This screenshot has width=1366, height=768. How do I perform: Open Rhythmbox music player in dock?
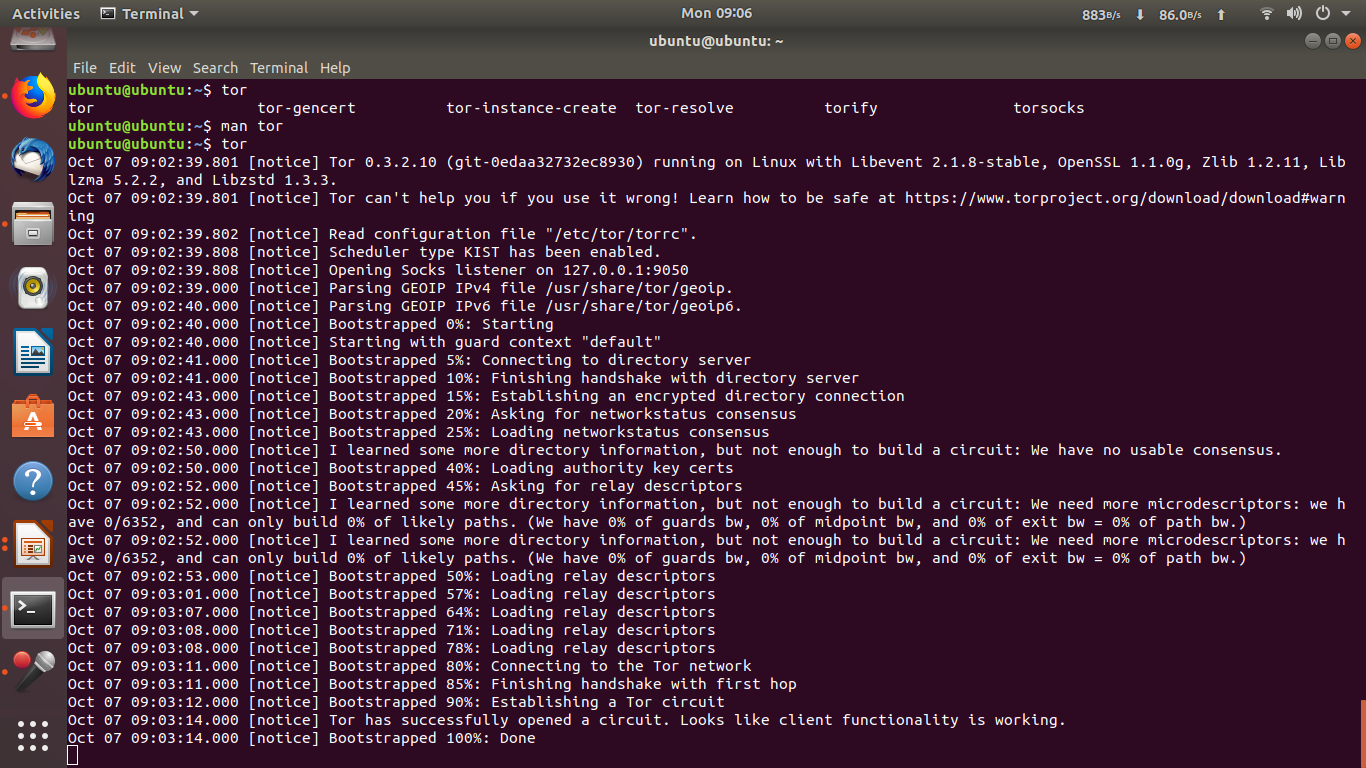pos(33,288)
